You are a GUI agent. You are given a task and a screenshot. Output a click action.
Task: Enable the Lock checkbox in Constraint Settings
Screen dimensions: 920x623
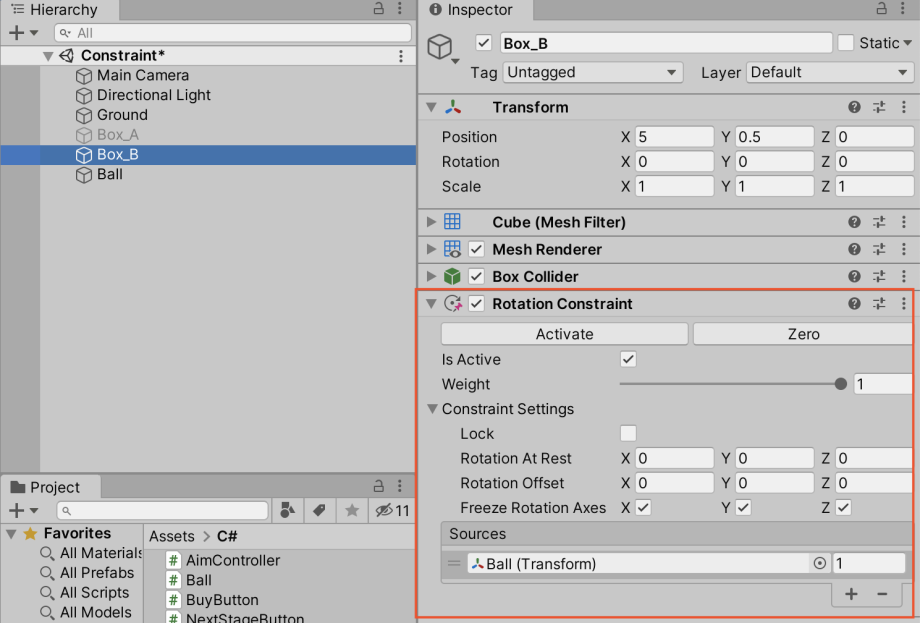pos(628,433)
